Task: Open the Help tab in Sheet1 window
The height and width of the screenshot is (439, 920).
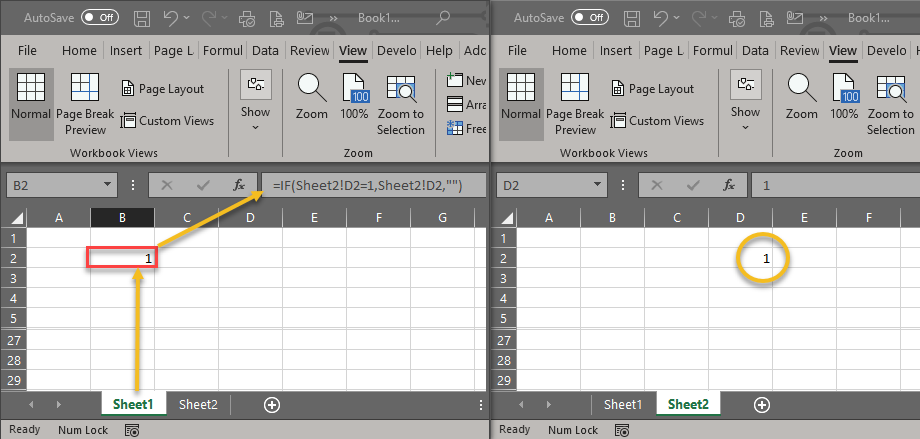Action: 439,51
